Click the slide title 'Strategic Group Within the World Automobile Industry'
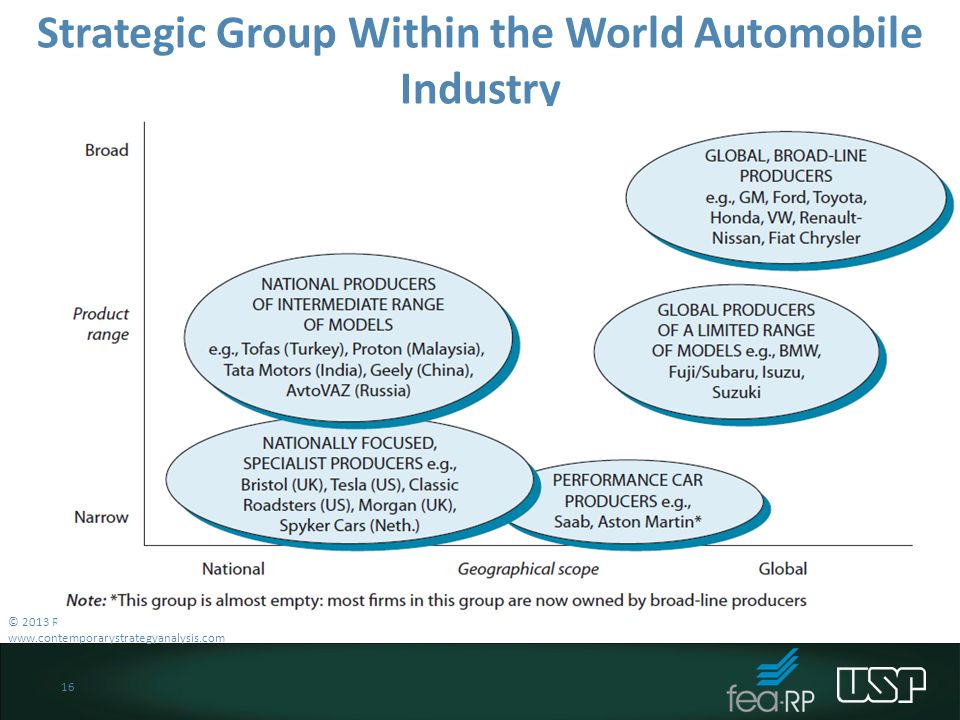Viewport: 960px width, 720px height. (x=479, y=58)
